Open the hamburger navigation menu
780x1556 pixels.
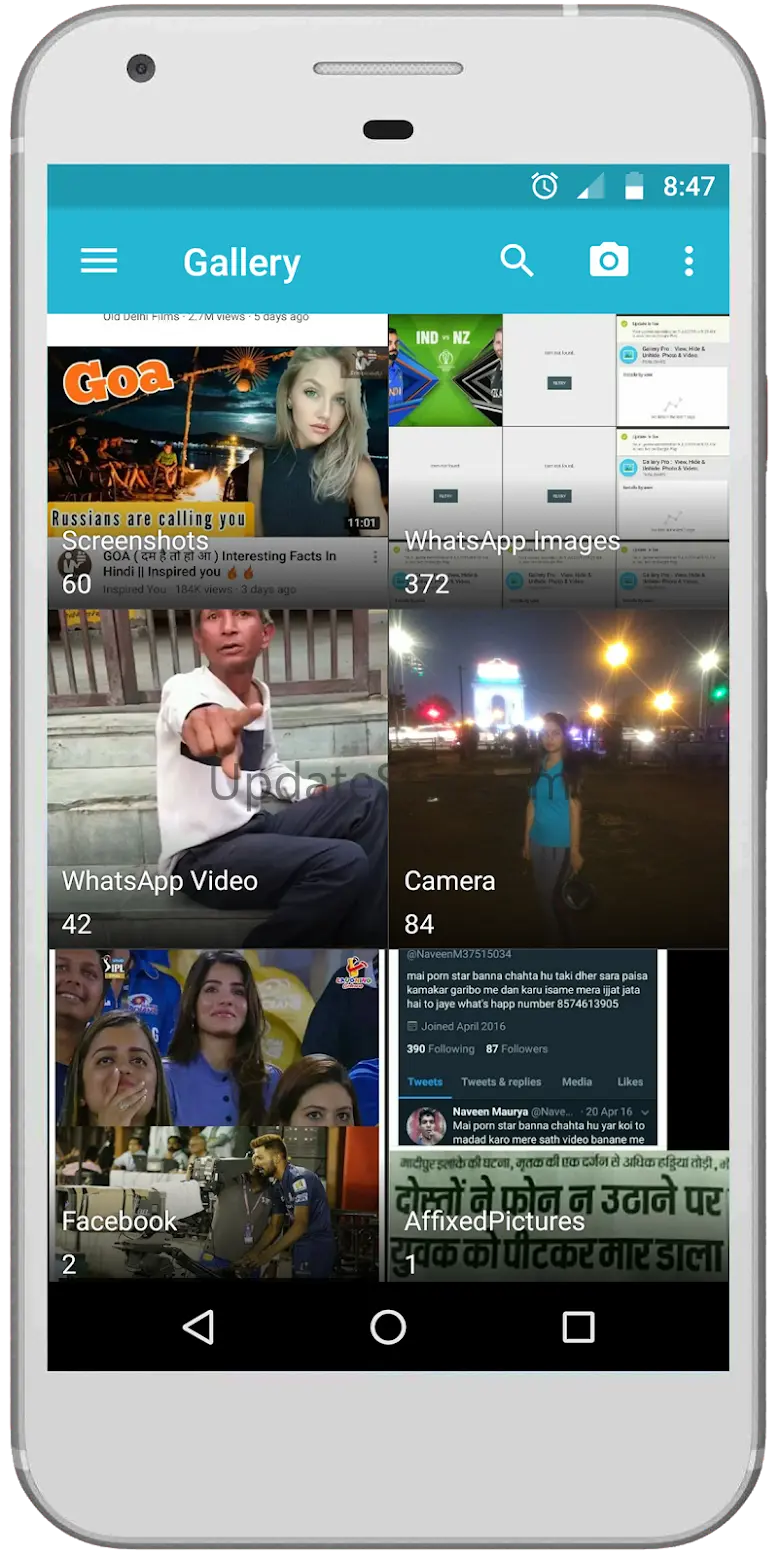99,261
